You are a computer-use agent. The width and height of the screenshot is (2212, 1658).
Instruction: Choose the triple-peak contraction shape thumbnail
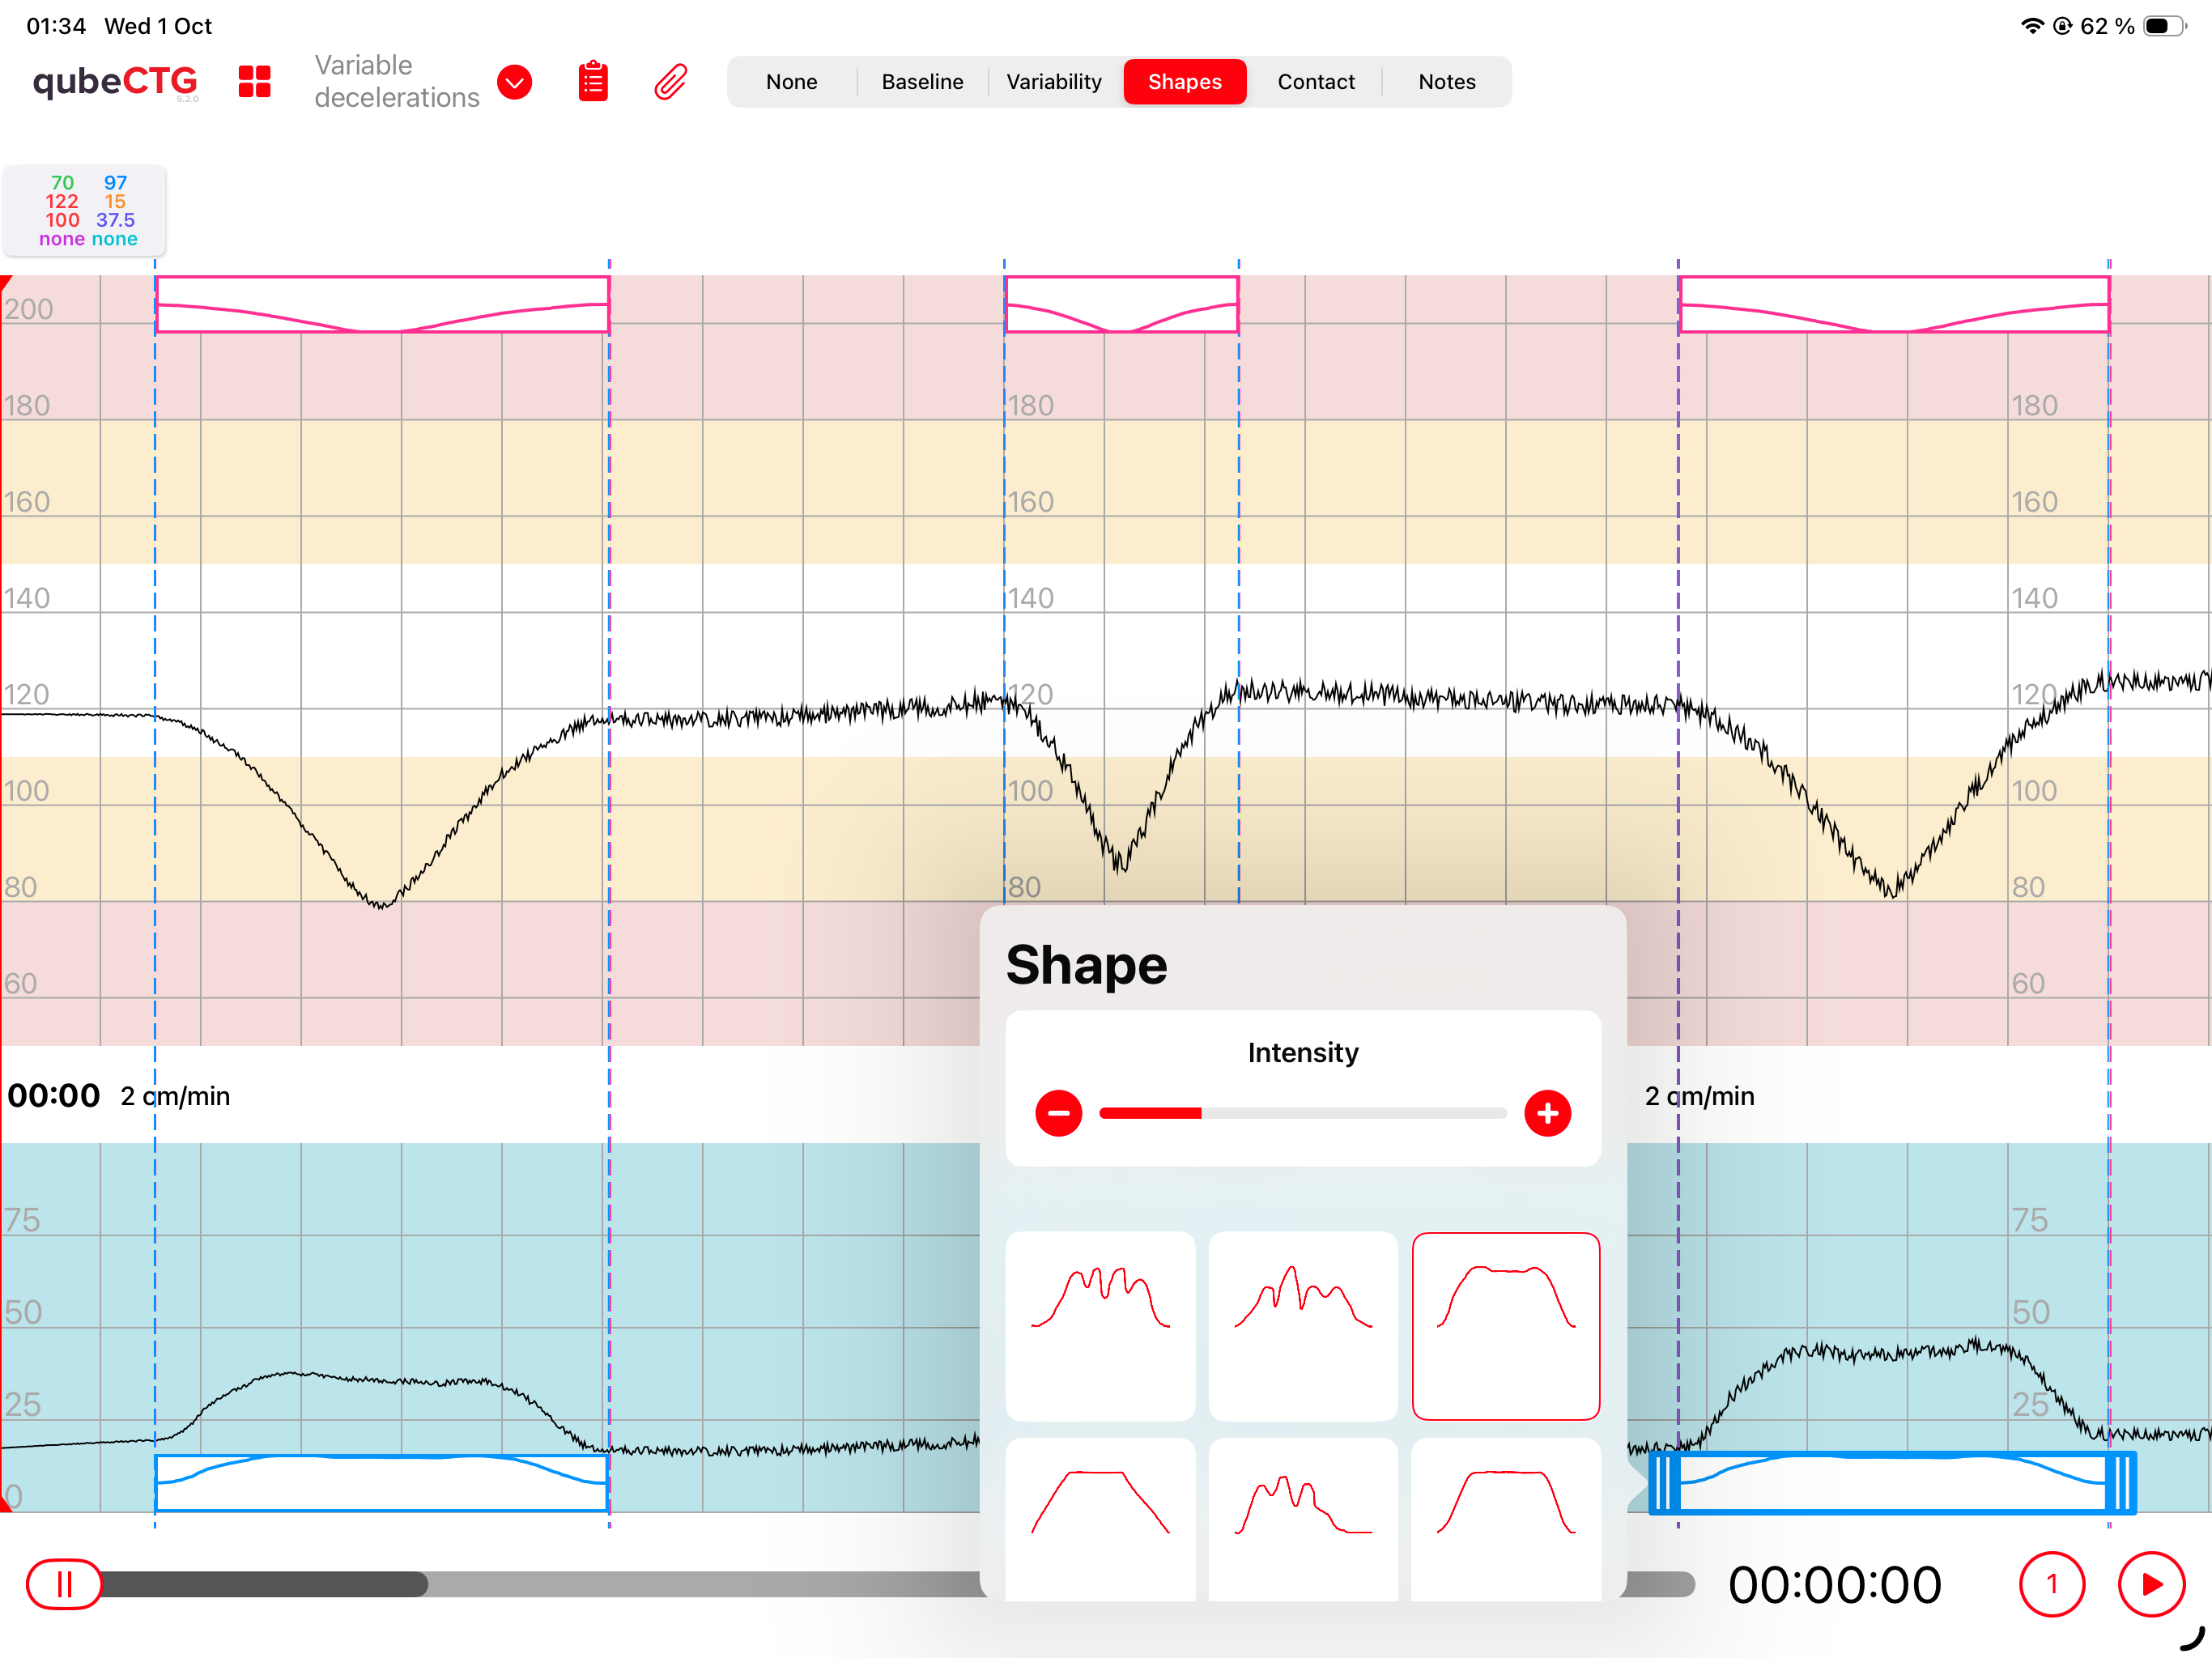coord(1100,1325)
